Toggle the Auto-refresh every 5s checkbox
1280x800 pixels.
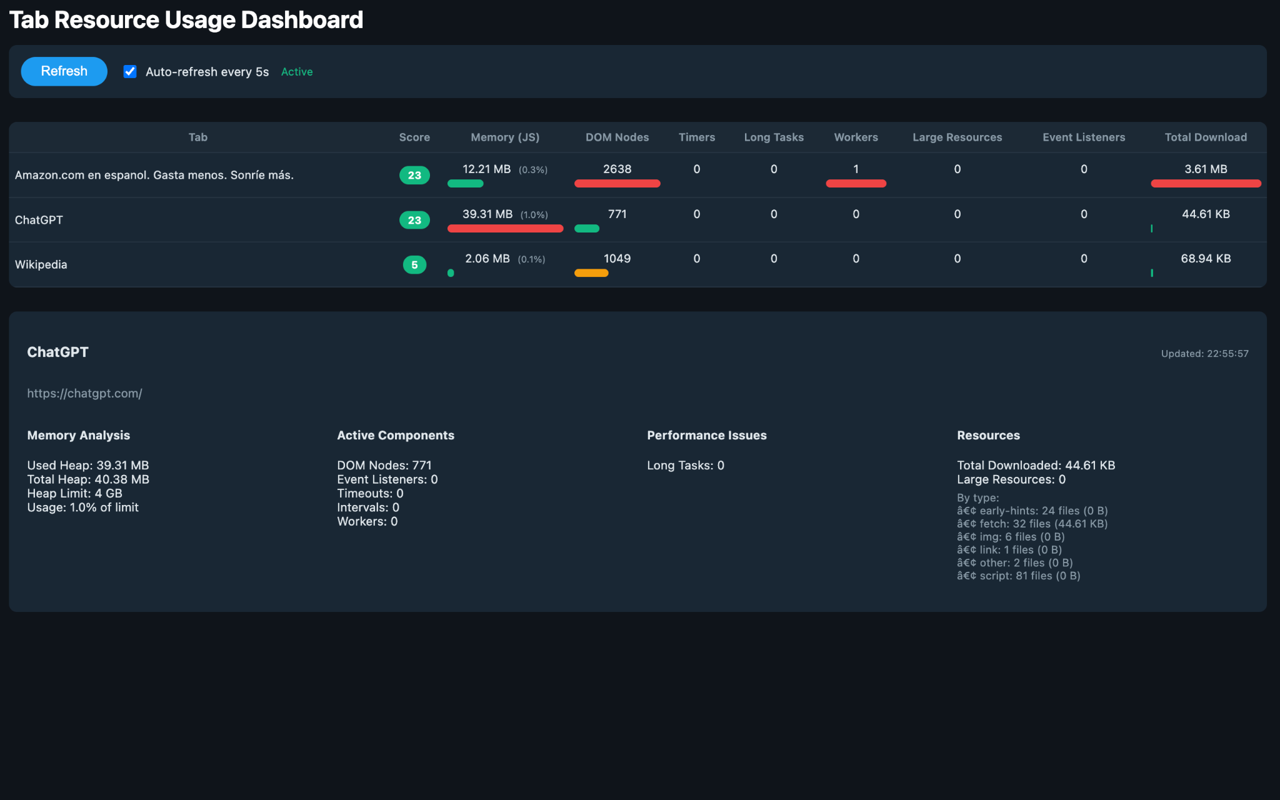pos(130,71)
